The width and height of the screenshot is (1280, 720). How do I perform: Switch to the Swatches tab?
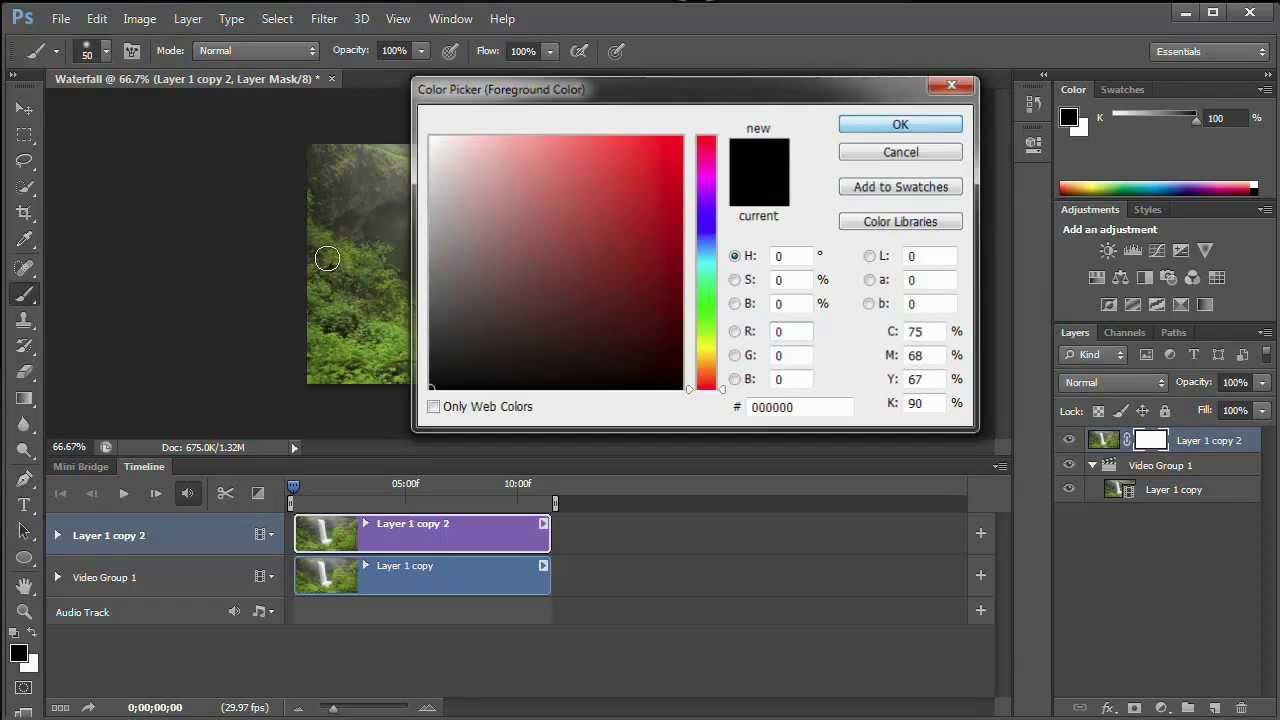tap(1122, 89)
